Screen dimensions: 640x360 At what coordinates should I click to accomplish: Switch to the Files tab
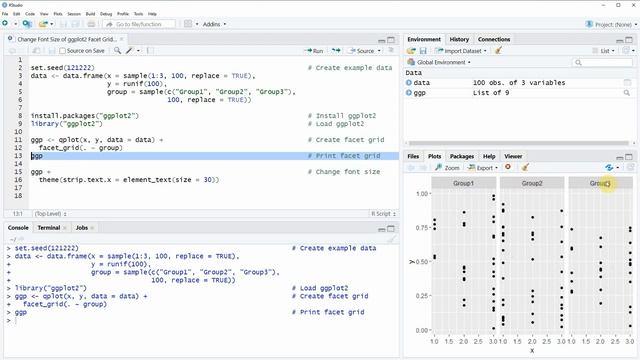coord(413,156)
